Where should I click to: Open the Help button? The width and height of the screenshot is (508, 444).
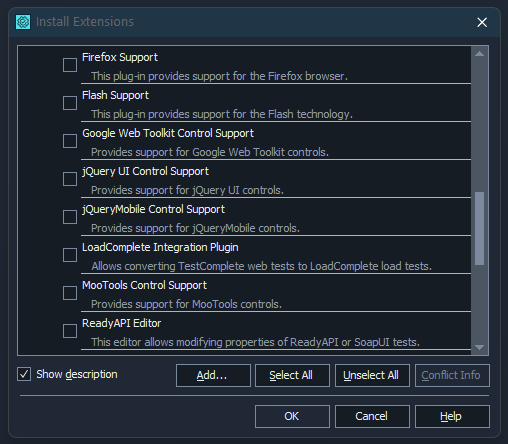(x=452, y=416)
